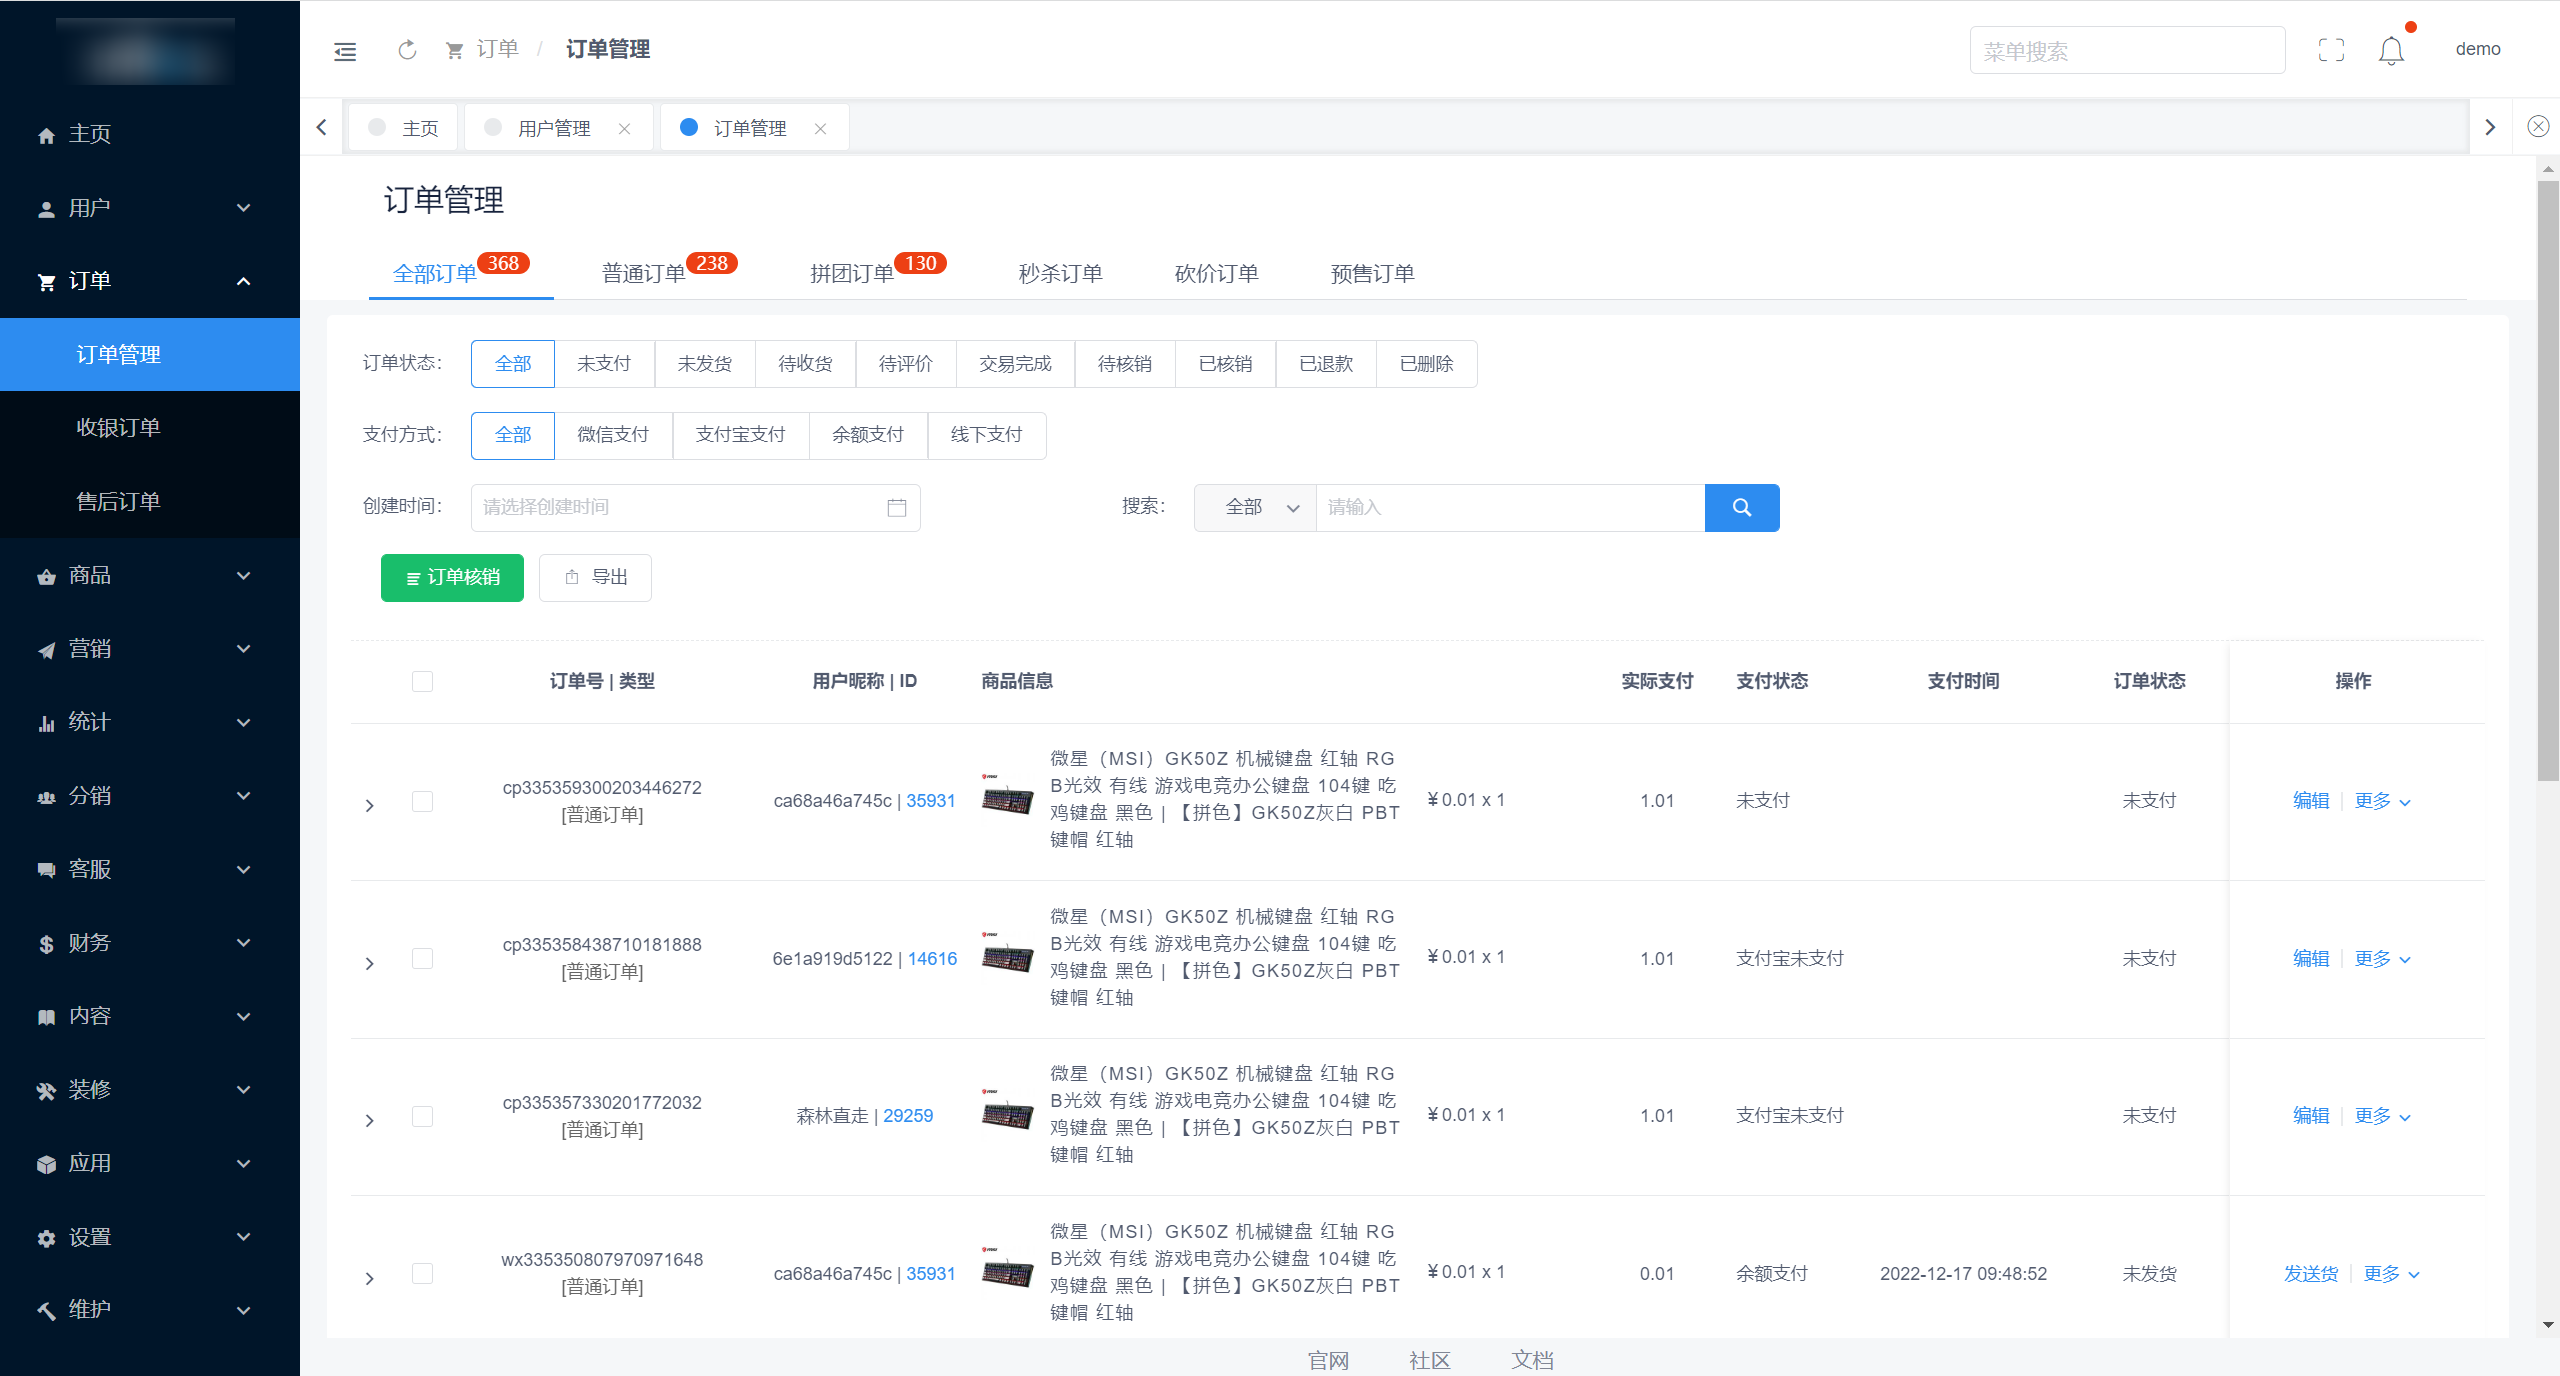
Task: Collapse the 订单 sidebar menu
Action: (x=150, y=281)
